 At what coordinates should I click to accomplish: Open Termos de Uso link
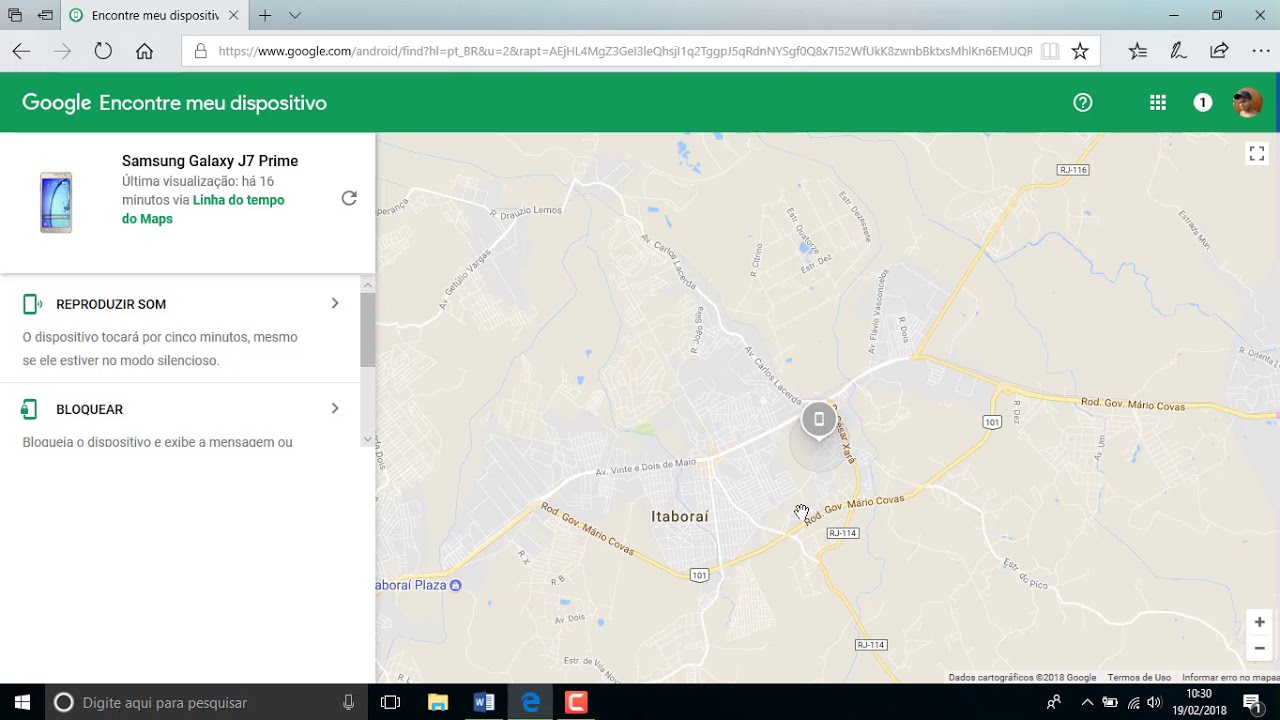tap(1139, 678)
